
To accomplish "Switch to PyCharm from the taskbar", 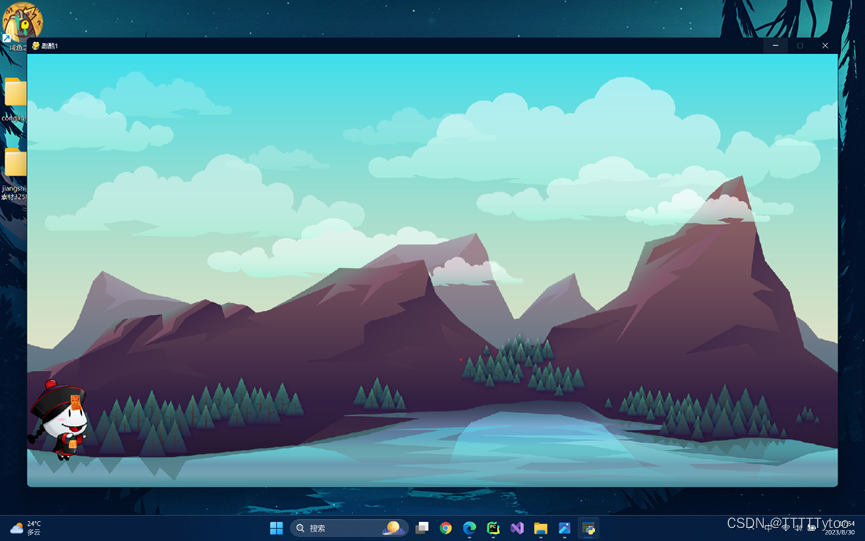I will tap(493, 528).
